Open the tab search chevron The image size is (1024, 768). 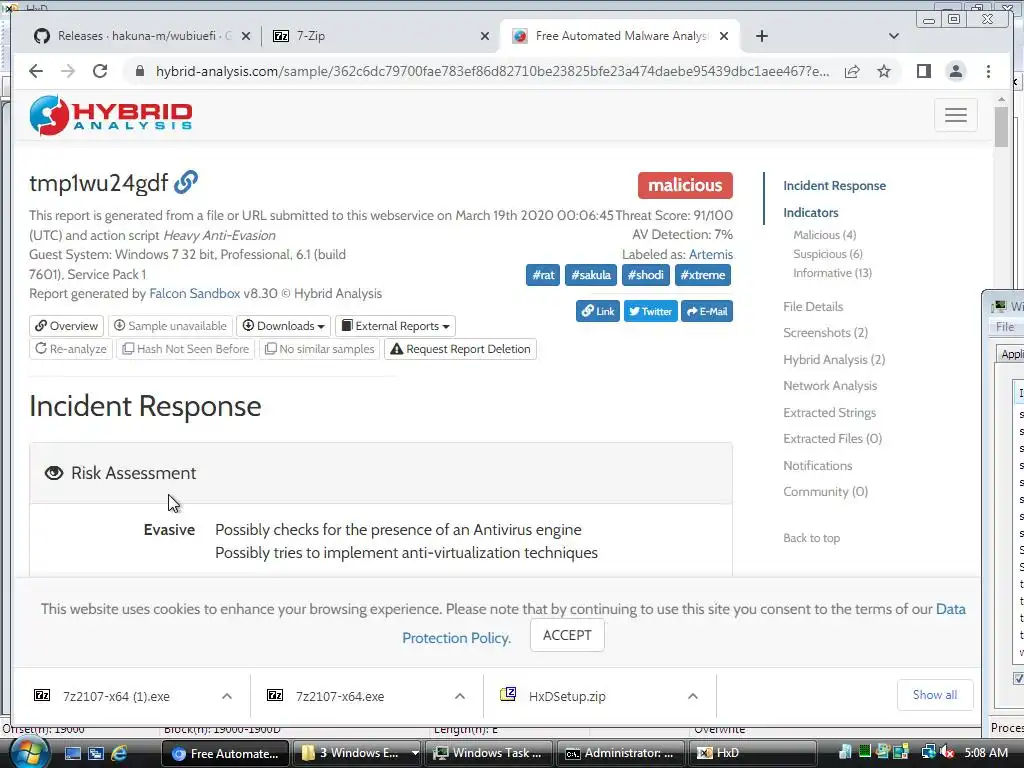894,36
